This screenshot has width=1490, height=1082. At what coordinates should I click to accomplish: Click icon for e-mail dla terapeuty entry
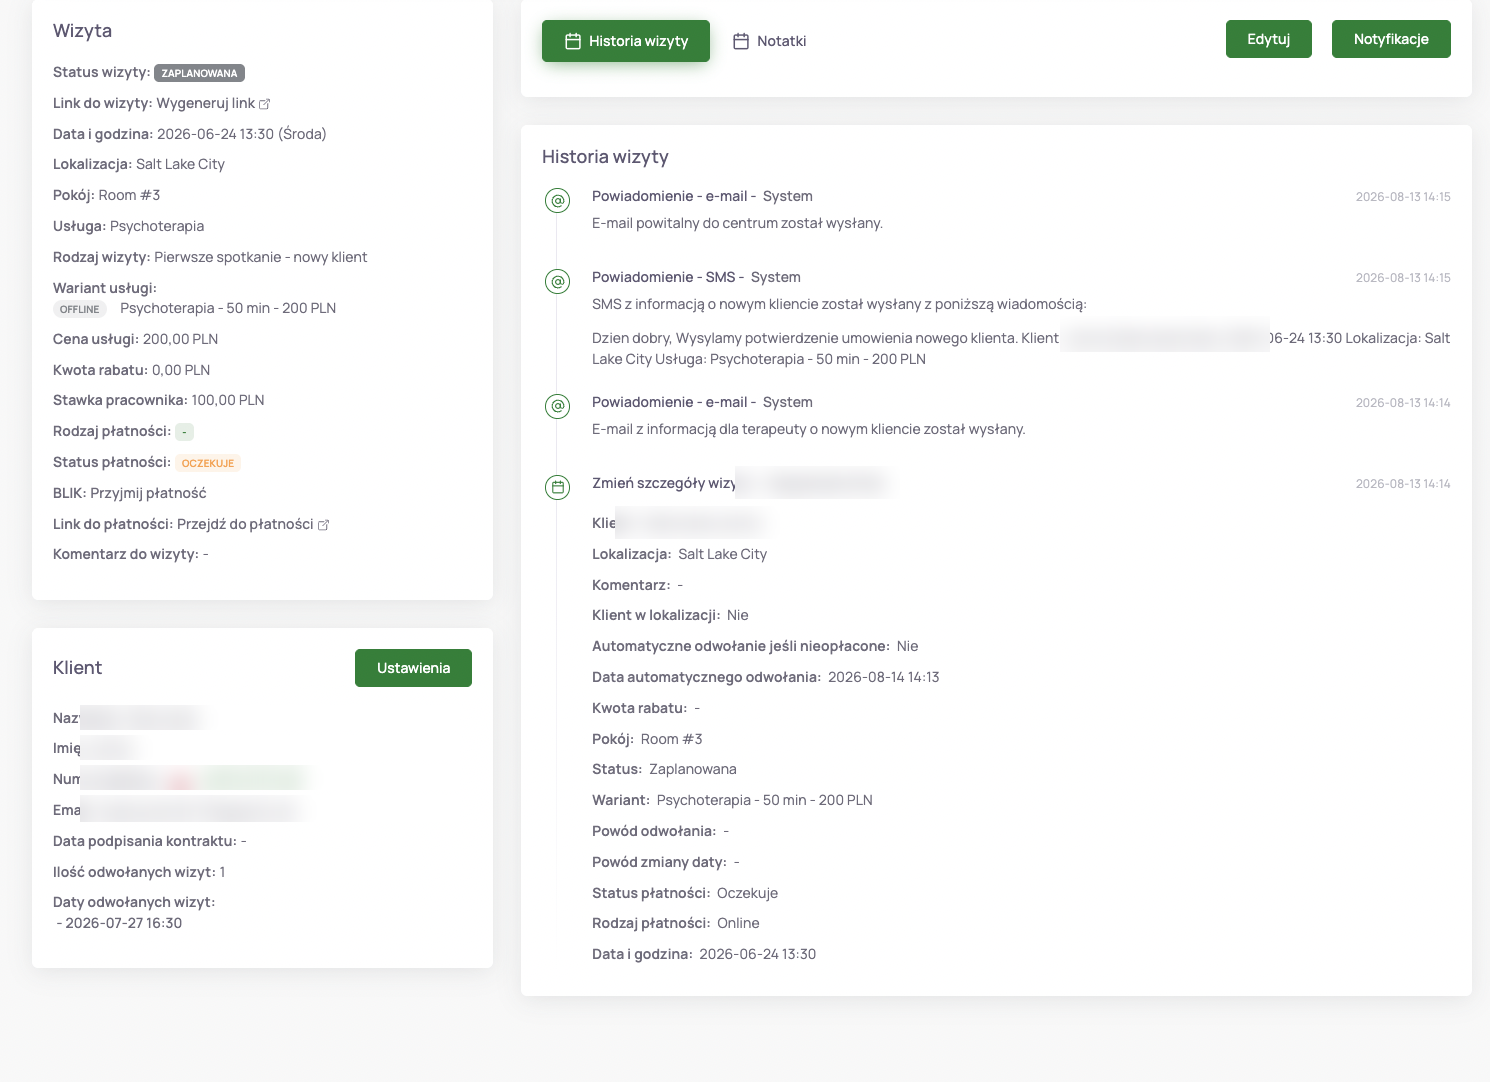[x=558, y=406]
